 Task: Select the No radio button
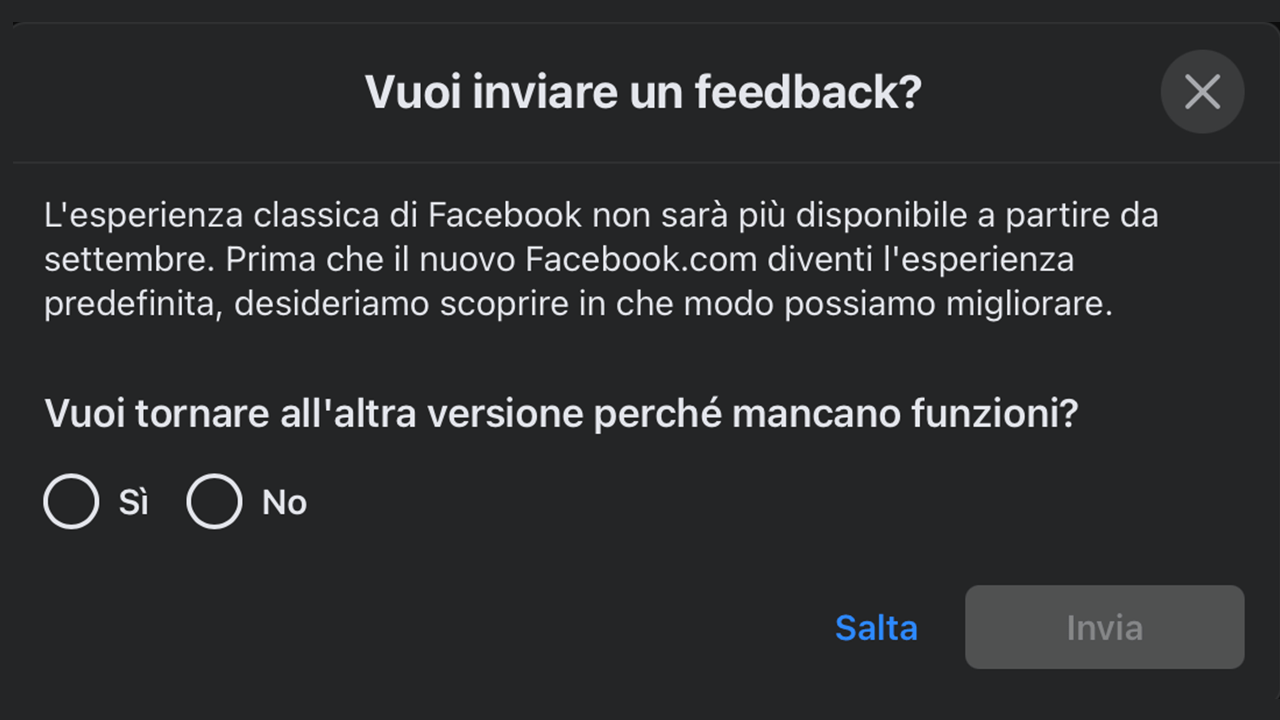[x=214, y=501]
